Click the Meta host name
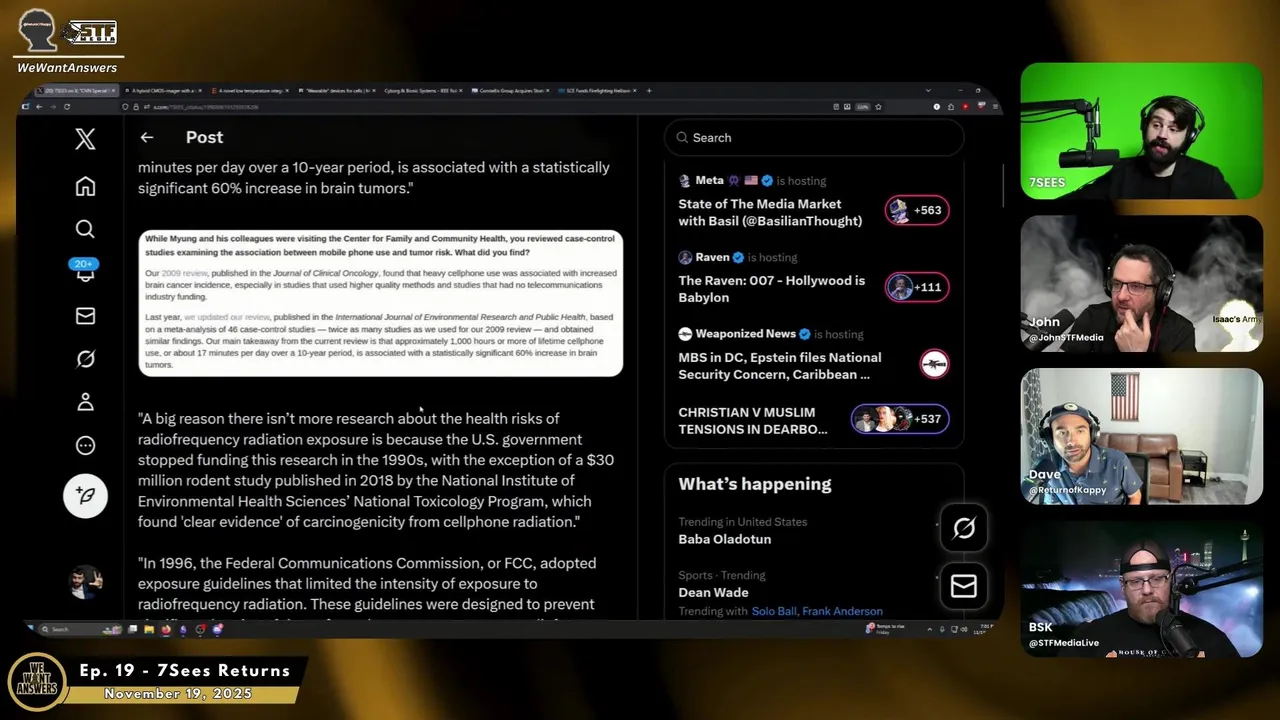1280x720 pixels. click(709, 181)
